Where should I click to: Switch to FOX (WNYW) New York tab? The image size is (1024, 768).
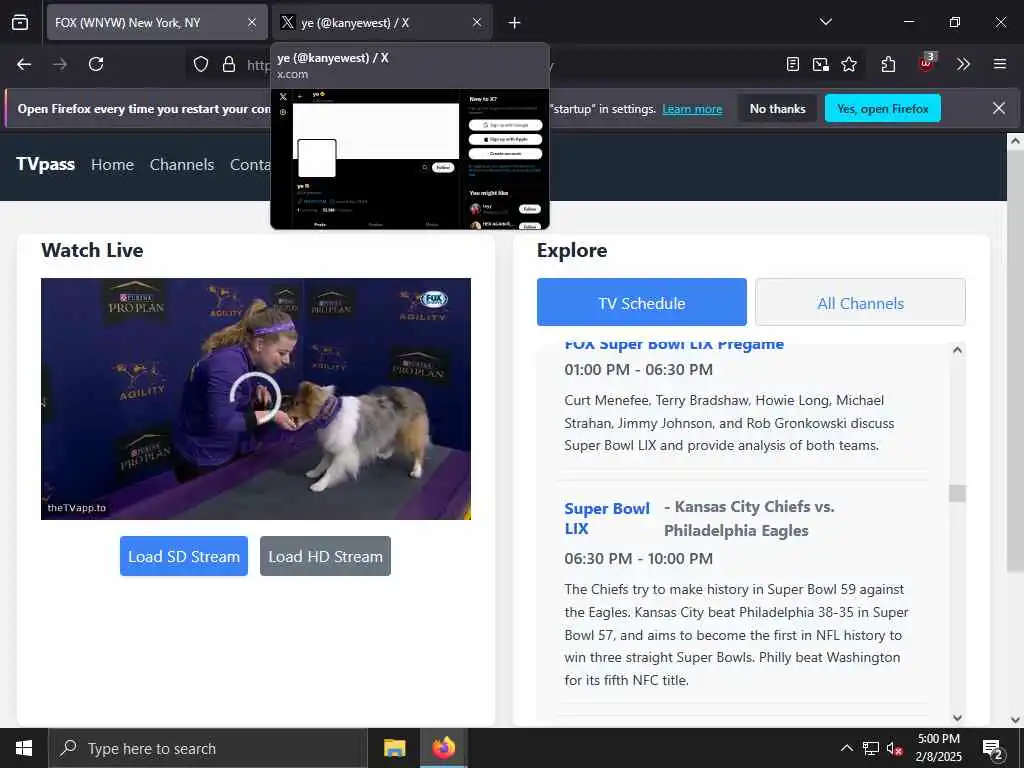[x=157, y=22]
